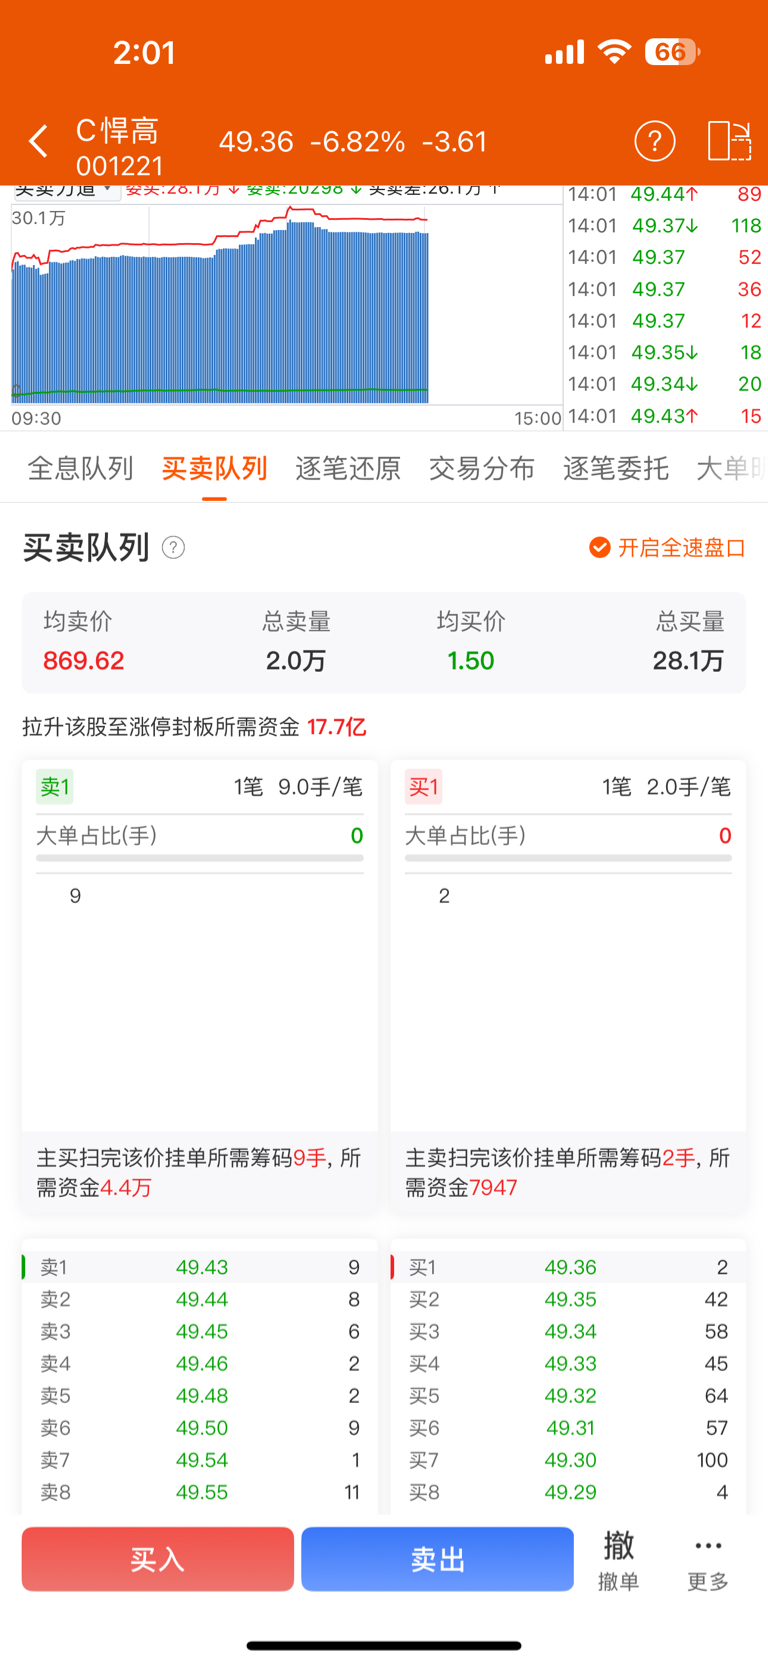
Task: Tap the split-screen layout icon in header
Action: (729, 141)
